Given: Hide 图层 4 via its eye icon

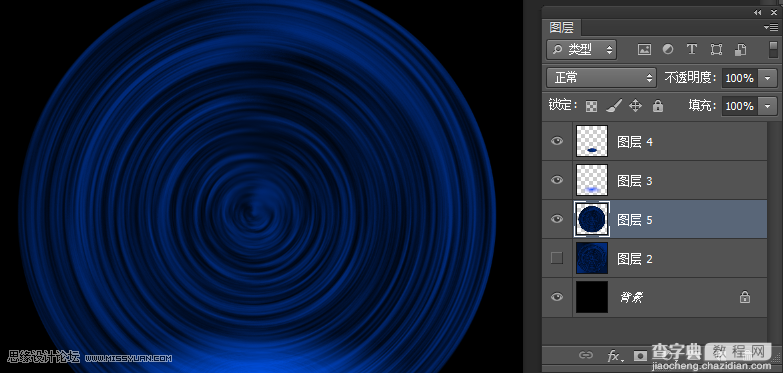Looking at the screenshot, I should tap(557, 141).
